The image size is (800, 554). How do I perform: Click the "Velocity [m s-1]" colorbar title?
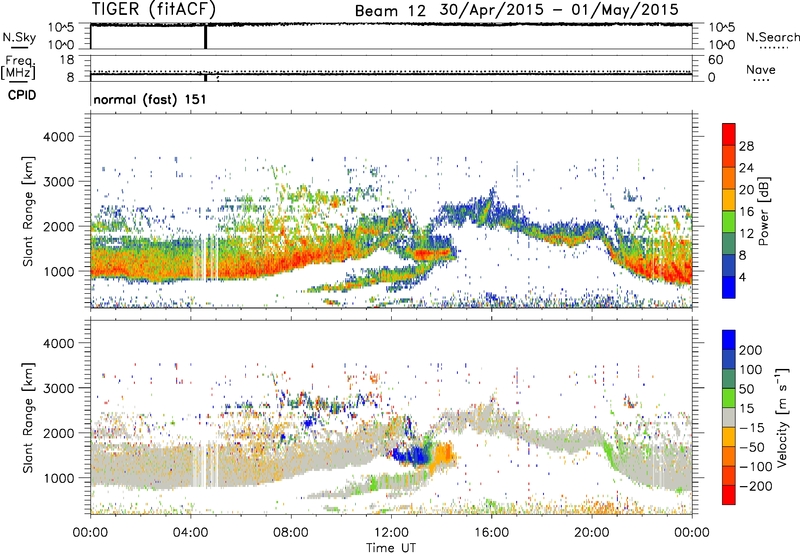click(x=781, y=417)
